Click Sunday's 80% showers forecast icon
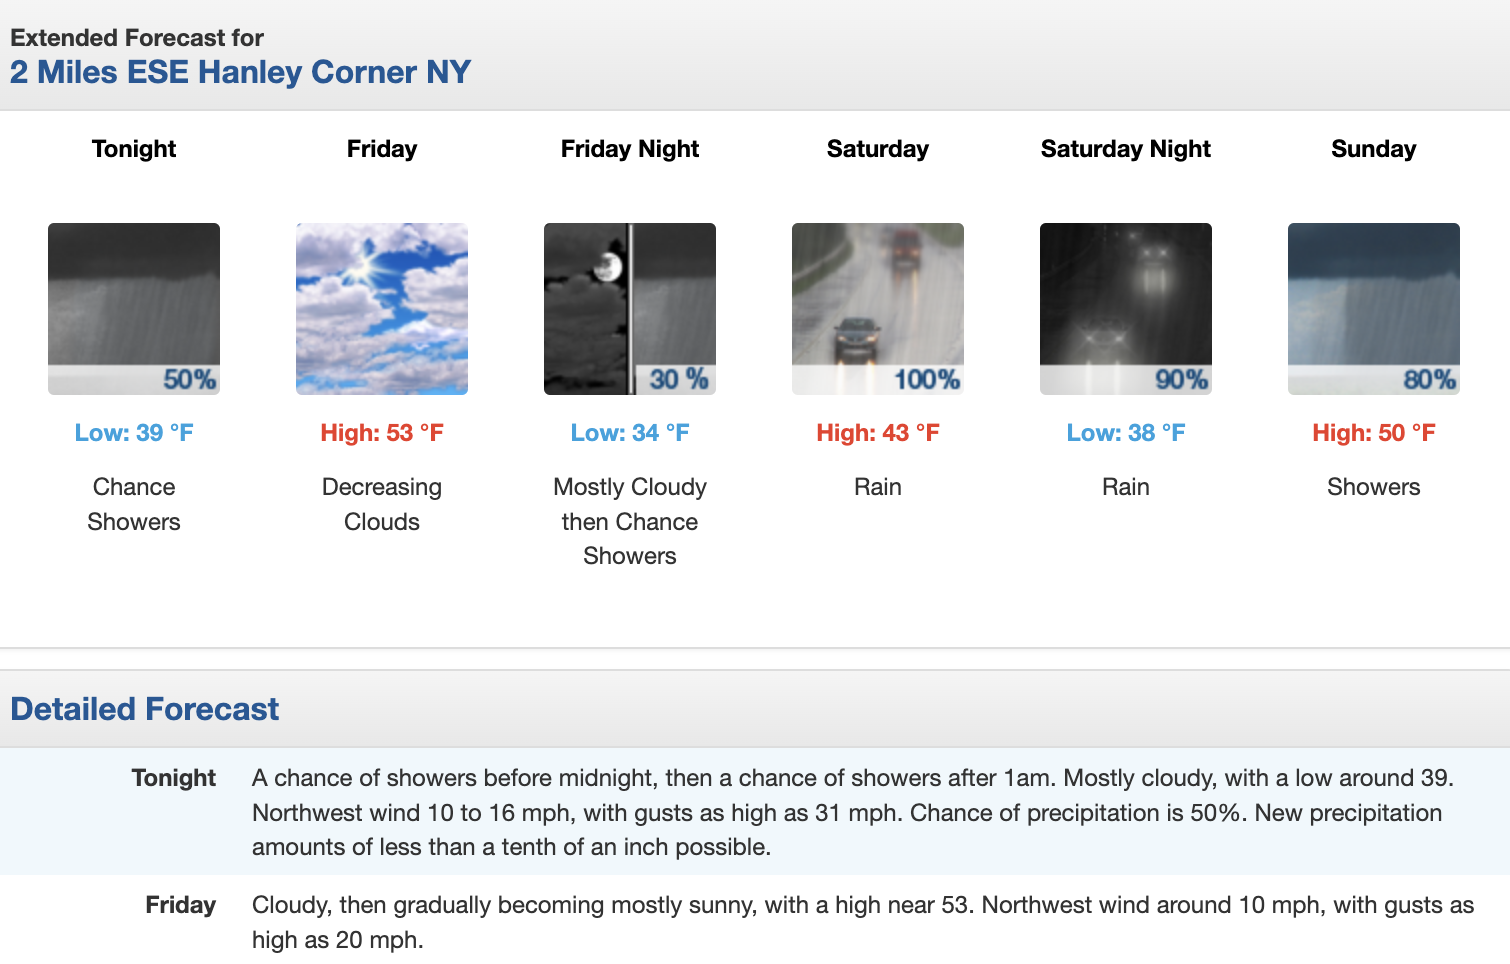 (x=1374, y=308)
